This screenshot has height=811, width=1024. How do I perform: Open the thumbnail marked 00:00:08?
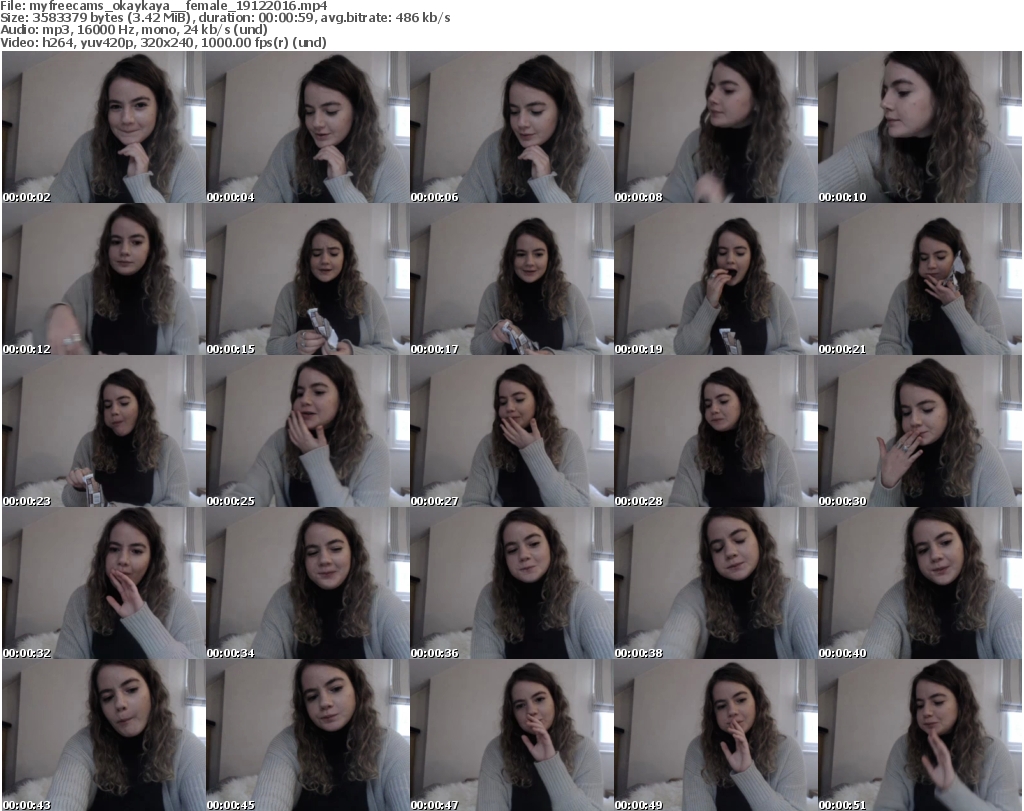715,128
